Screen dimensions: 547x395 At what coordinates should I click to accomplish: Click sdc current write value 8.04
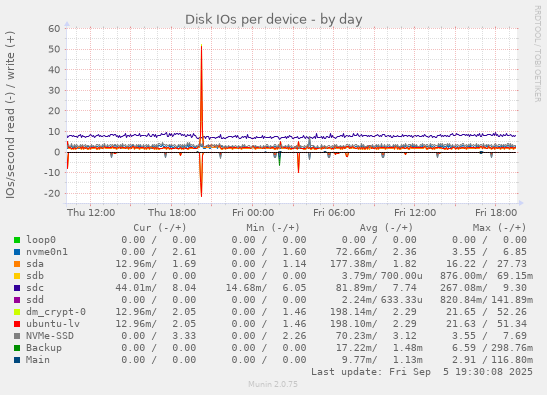[184, 288]
